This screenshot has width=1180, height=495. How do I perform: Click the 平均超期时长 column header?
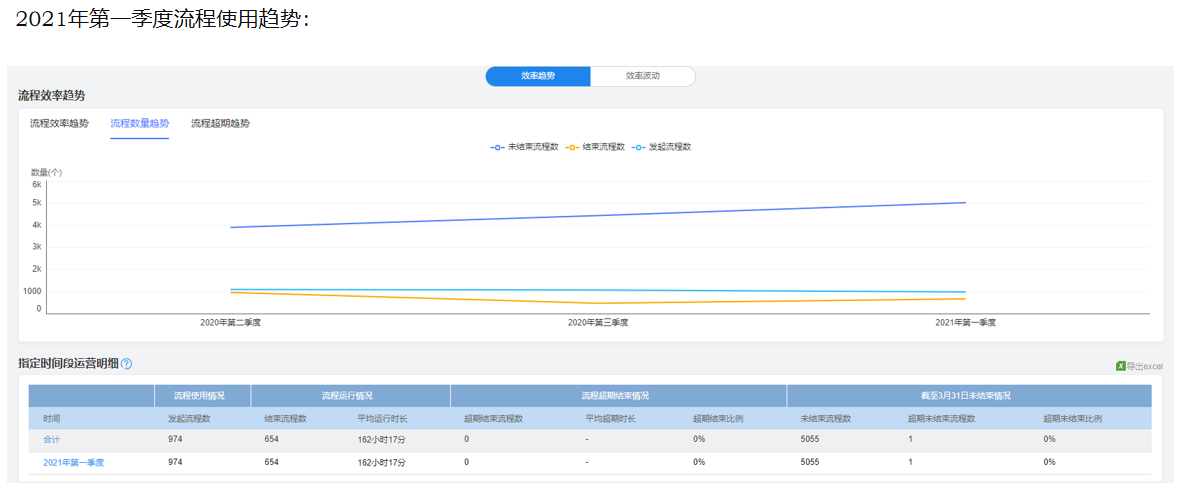(x=610, y=418)
